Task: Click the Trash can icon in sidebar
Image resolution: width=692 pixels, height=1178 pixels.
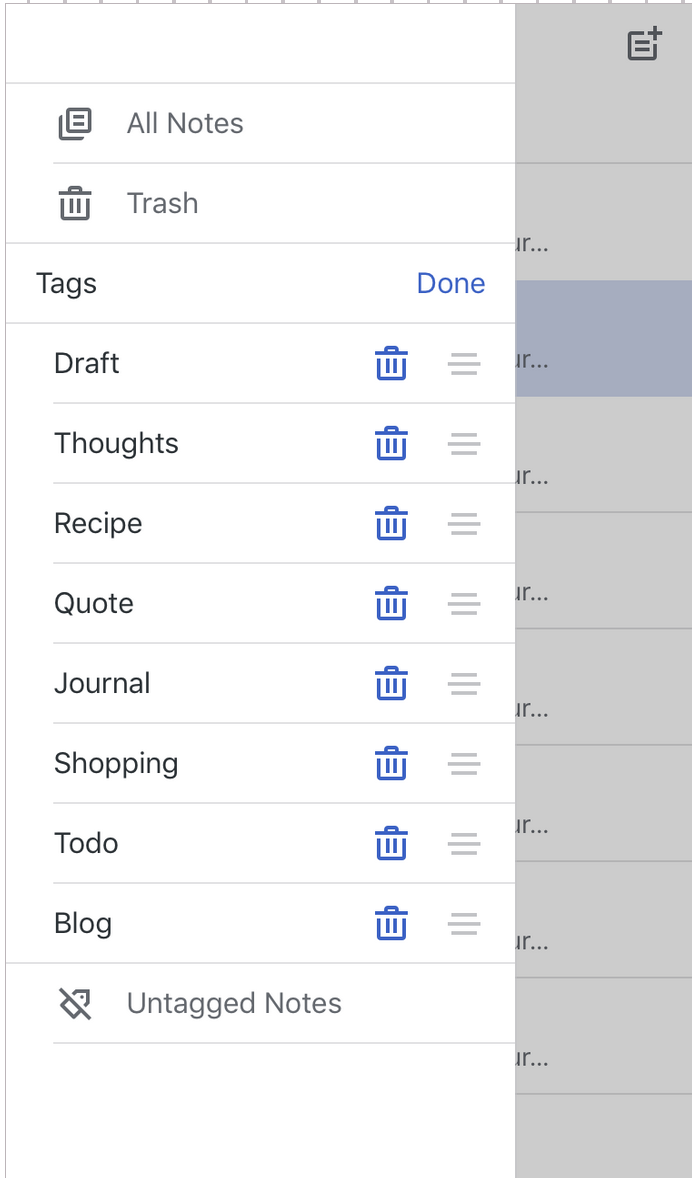Action: point(75,203)
